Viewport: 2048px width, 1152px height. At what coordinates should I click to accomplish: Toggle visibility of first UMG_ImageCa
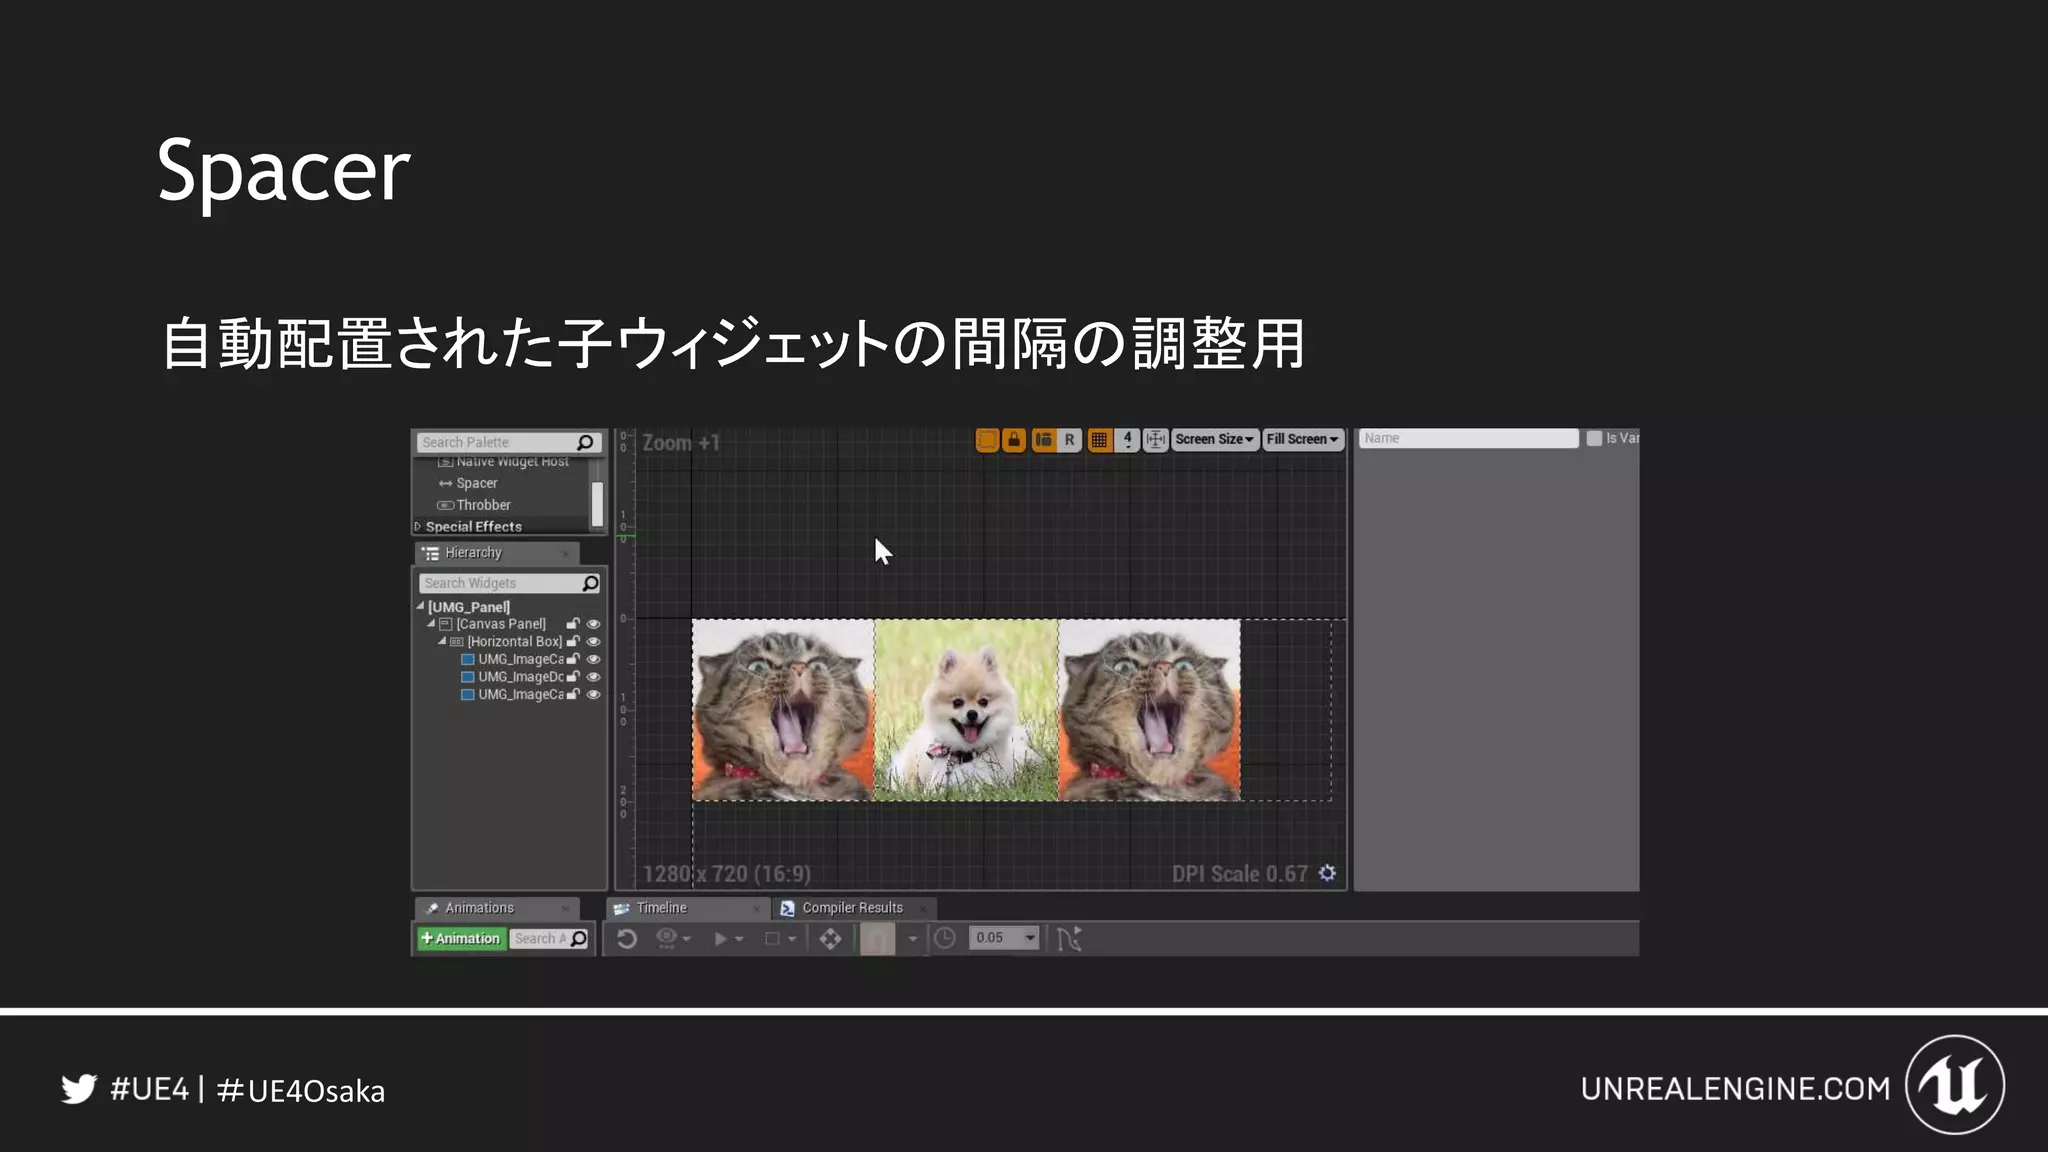click(x=593, y=660)
